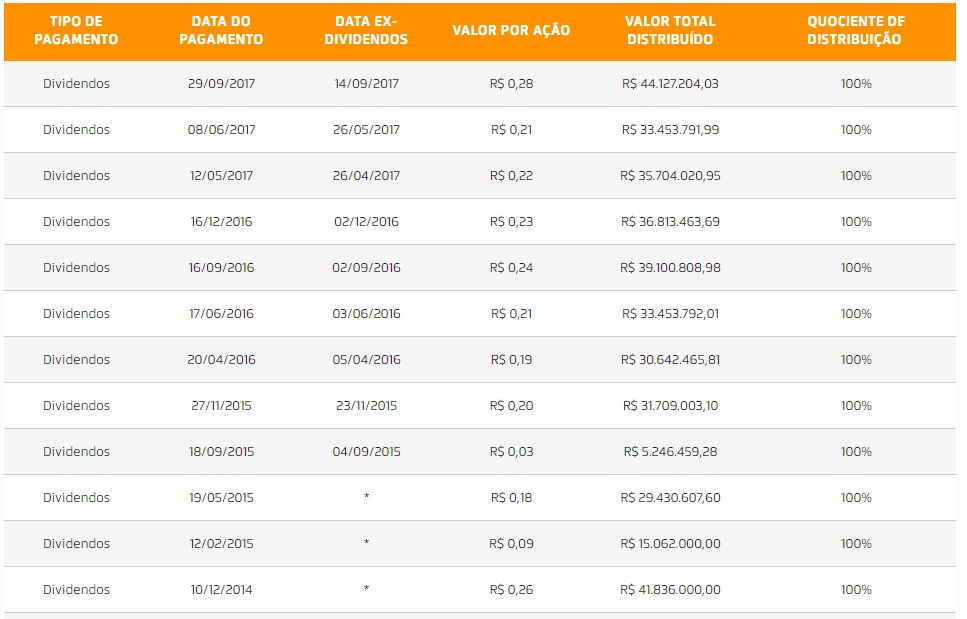The width and height of the screenshot is (967, 619).
Task: Click total value R$ 35.704.020,95
Action: pos(670,176)
